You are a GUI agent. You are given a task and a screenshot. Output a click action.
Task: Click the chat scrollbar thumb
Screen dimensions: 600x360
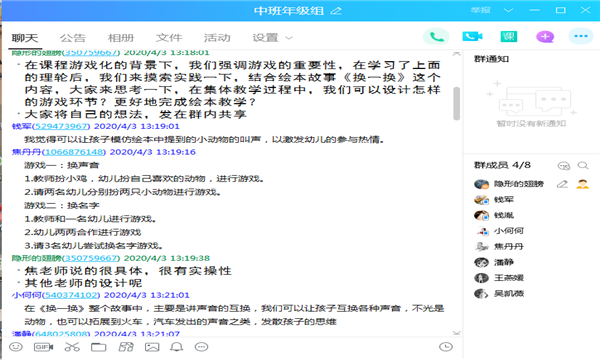(x=456, y=103)
